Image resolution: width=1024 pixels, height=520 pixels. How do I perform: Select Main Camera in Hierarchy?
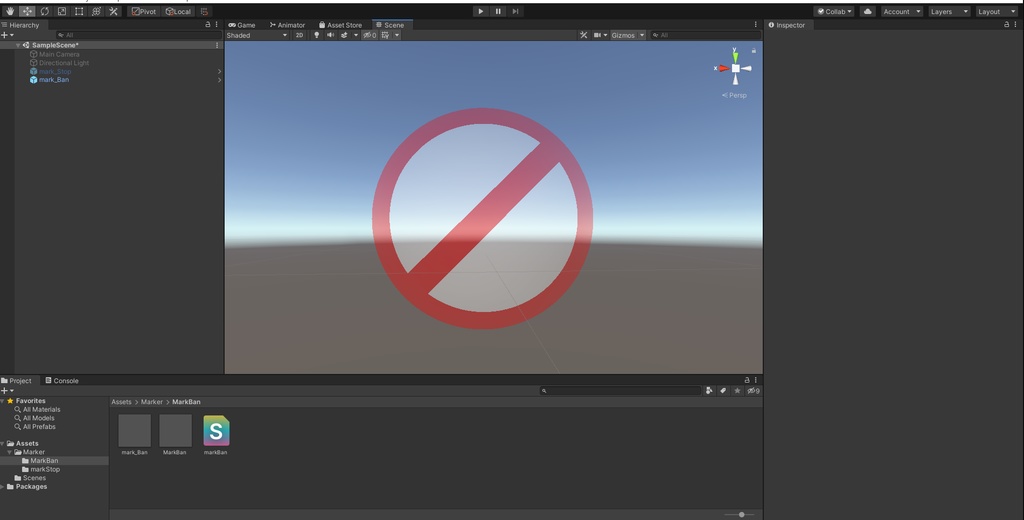pos(59,54)
